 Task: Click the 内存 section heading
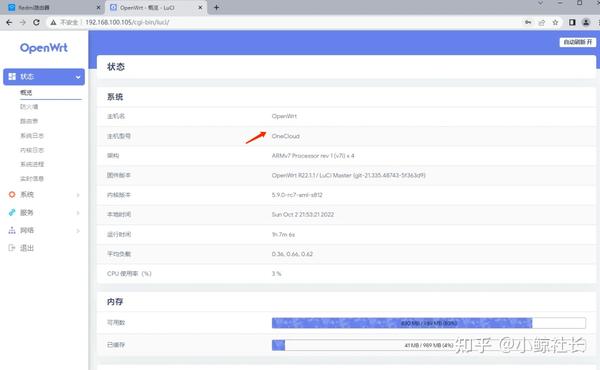click(x=115, y=302)
